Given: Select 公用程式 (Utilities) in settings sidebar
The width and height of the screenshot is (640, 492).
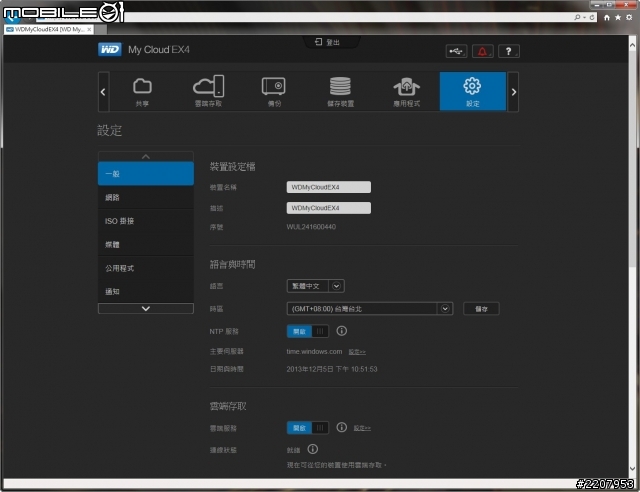Looking at the screenshot, I should [146, 268].
